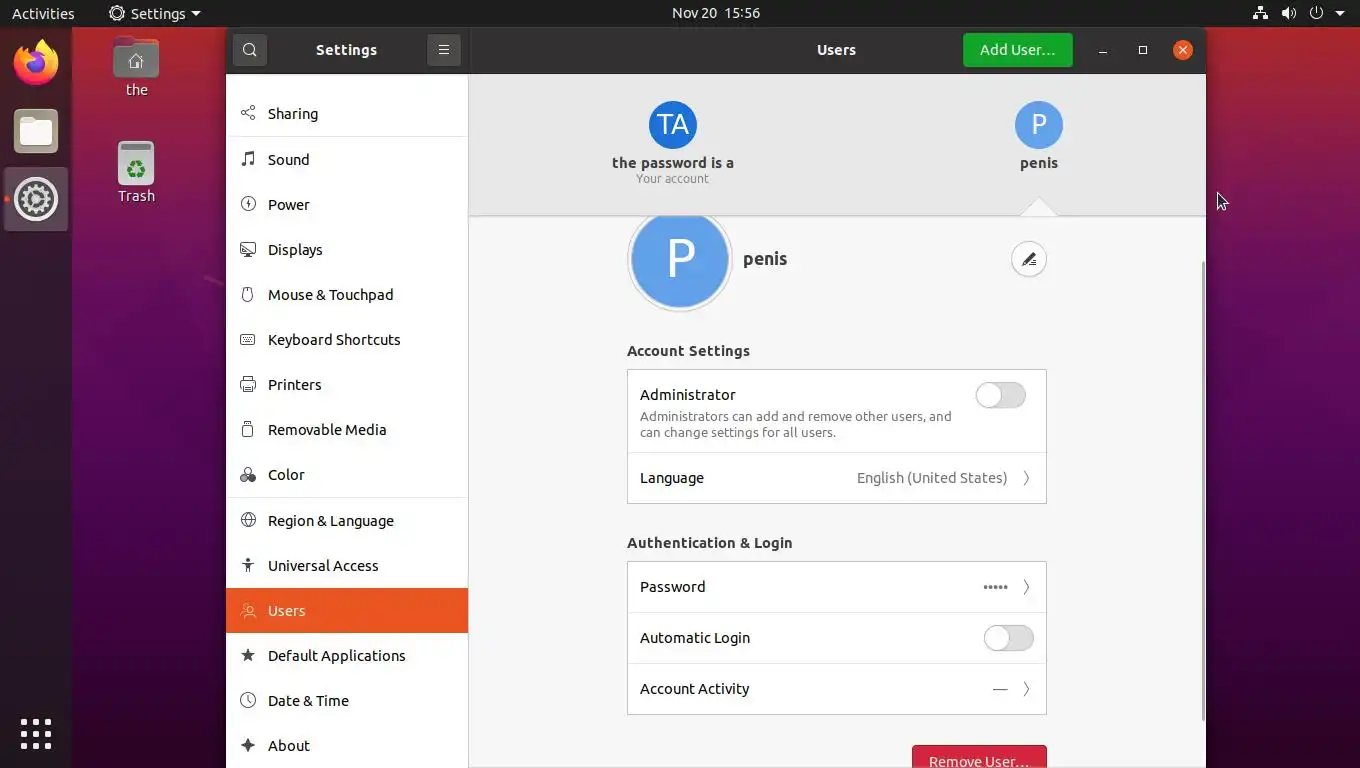Viewport: 1360px width, 768px height.
Task: Click the clock showing Nov 20 15:56
Action: coord(716,13)
